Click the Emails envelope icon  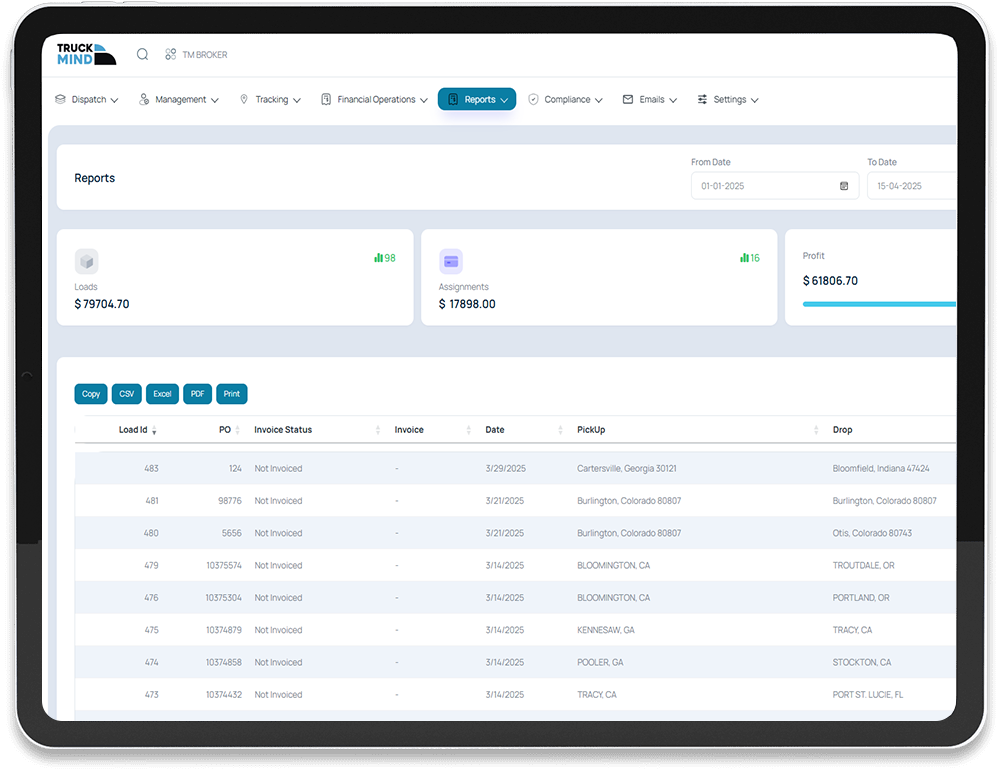pos(628,99)
